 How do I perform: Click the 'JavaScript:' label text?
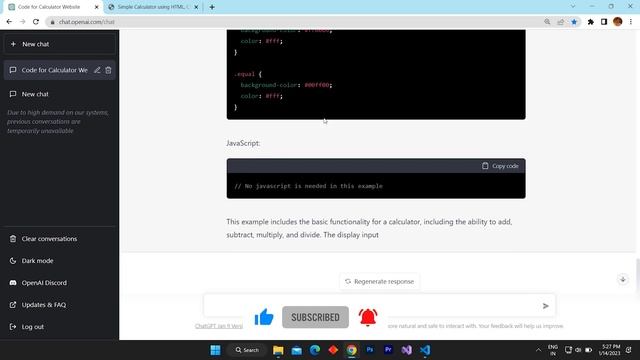tap(243, 143)
